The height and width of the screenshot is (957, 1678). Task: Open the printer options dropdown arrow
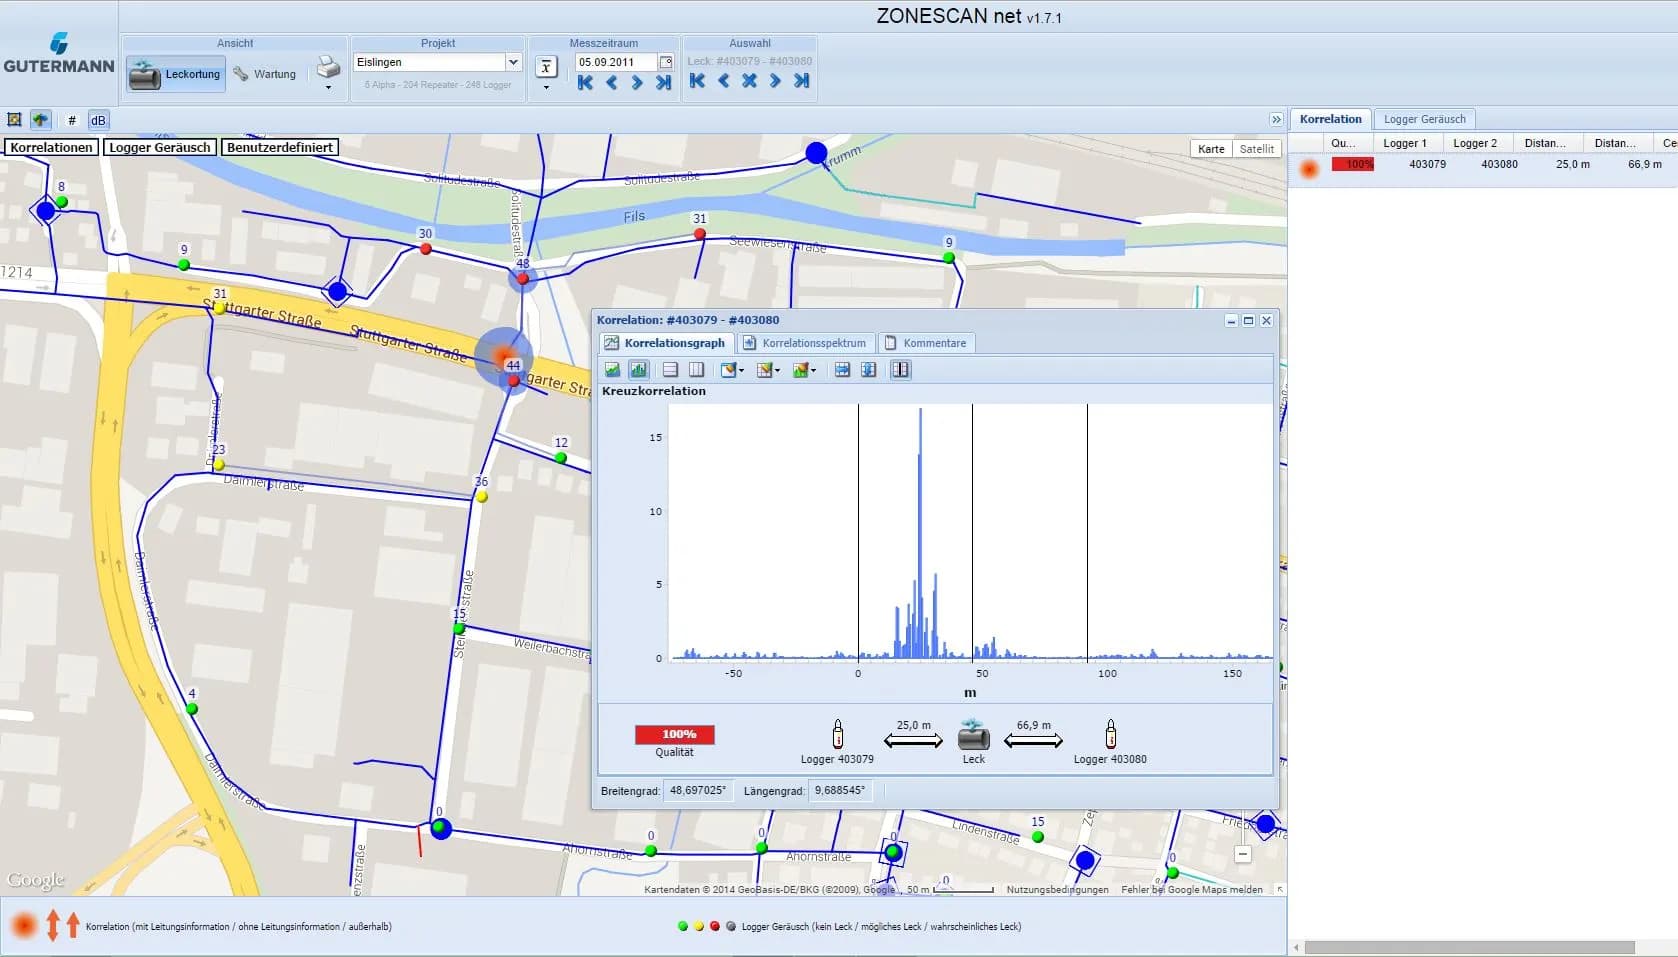click(x=328, y=88)
